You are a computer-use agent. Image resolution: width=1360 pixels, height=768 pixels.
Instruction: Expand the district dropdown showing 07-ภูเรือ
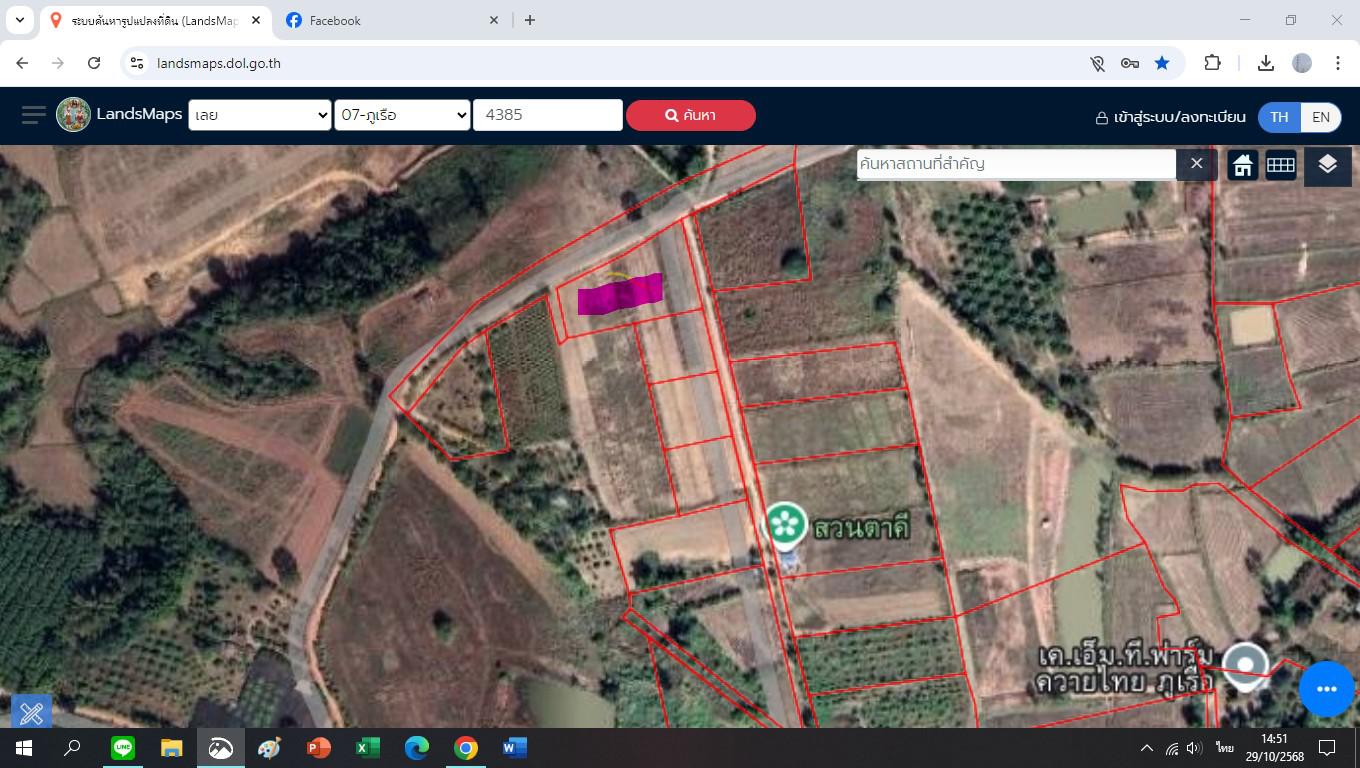pyautogui.click(x=402, y=115)
